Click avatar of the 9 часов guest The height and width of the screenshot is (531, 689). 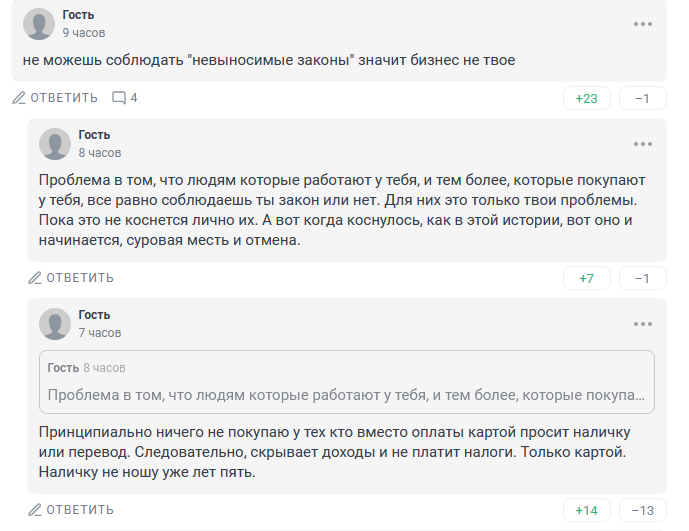tap(39, 24)
